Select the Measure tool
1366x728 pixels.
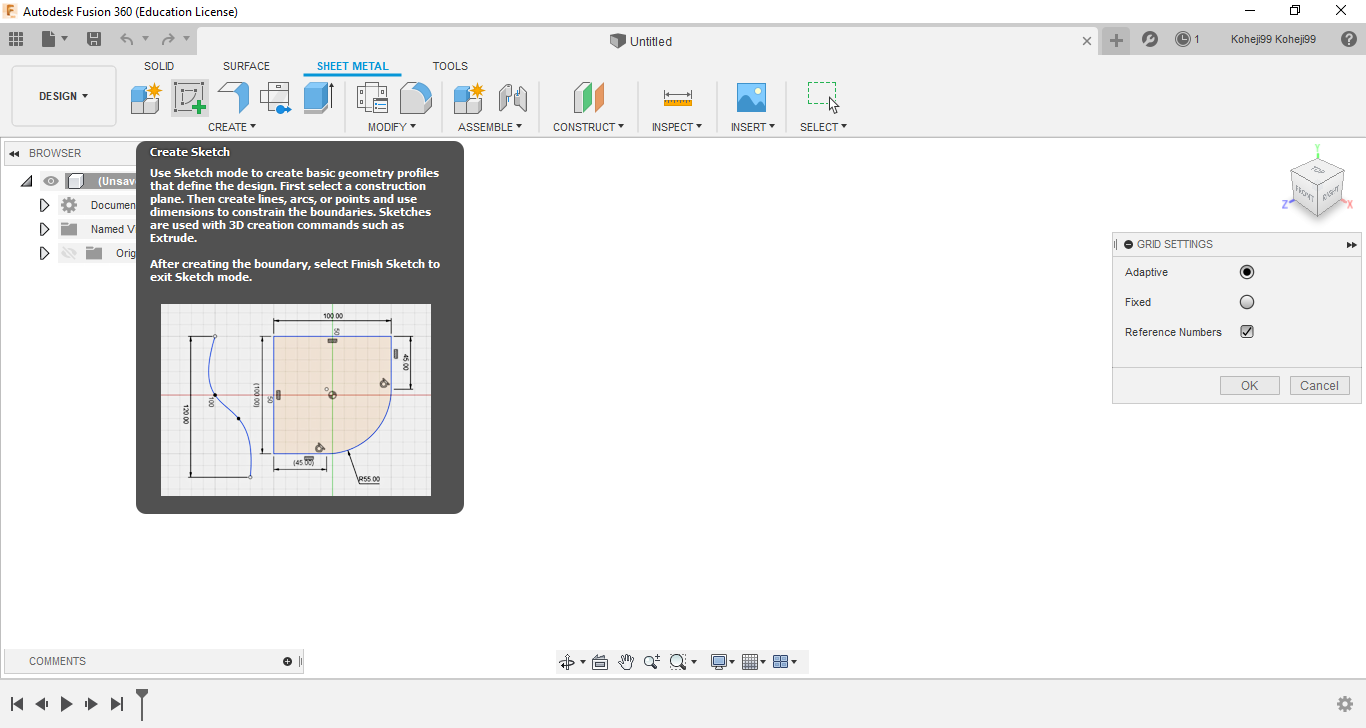click(677, 98)
